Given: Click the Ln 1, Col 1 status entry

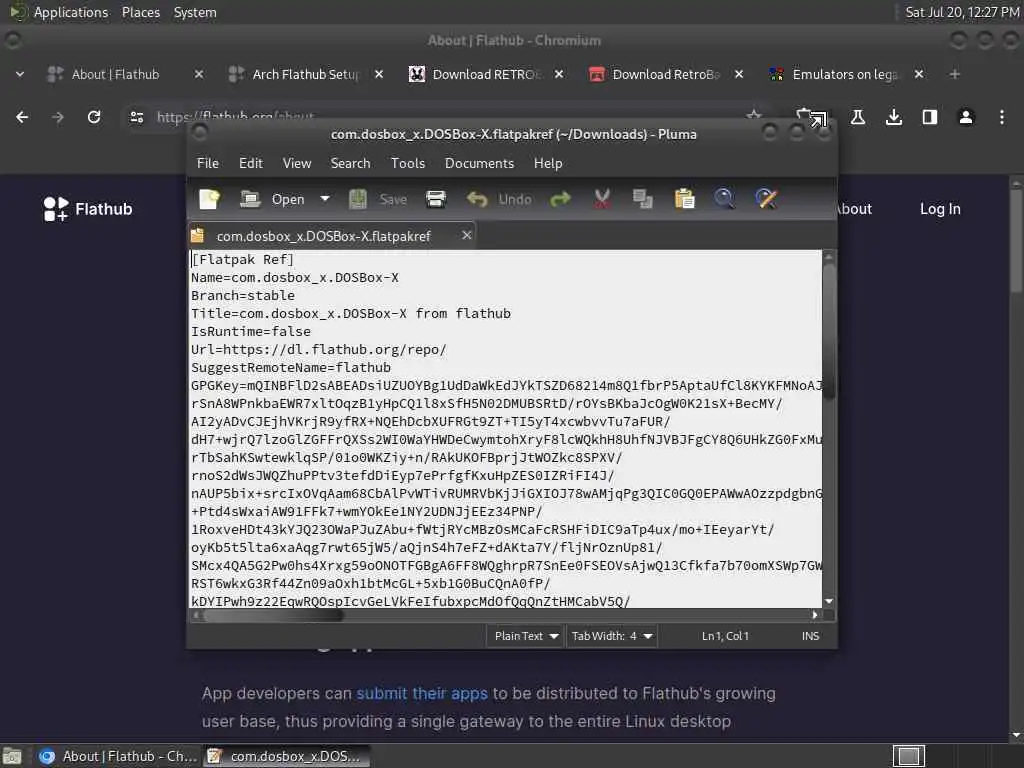Looking at the screenshot, I should click(x=725, y=636).
